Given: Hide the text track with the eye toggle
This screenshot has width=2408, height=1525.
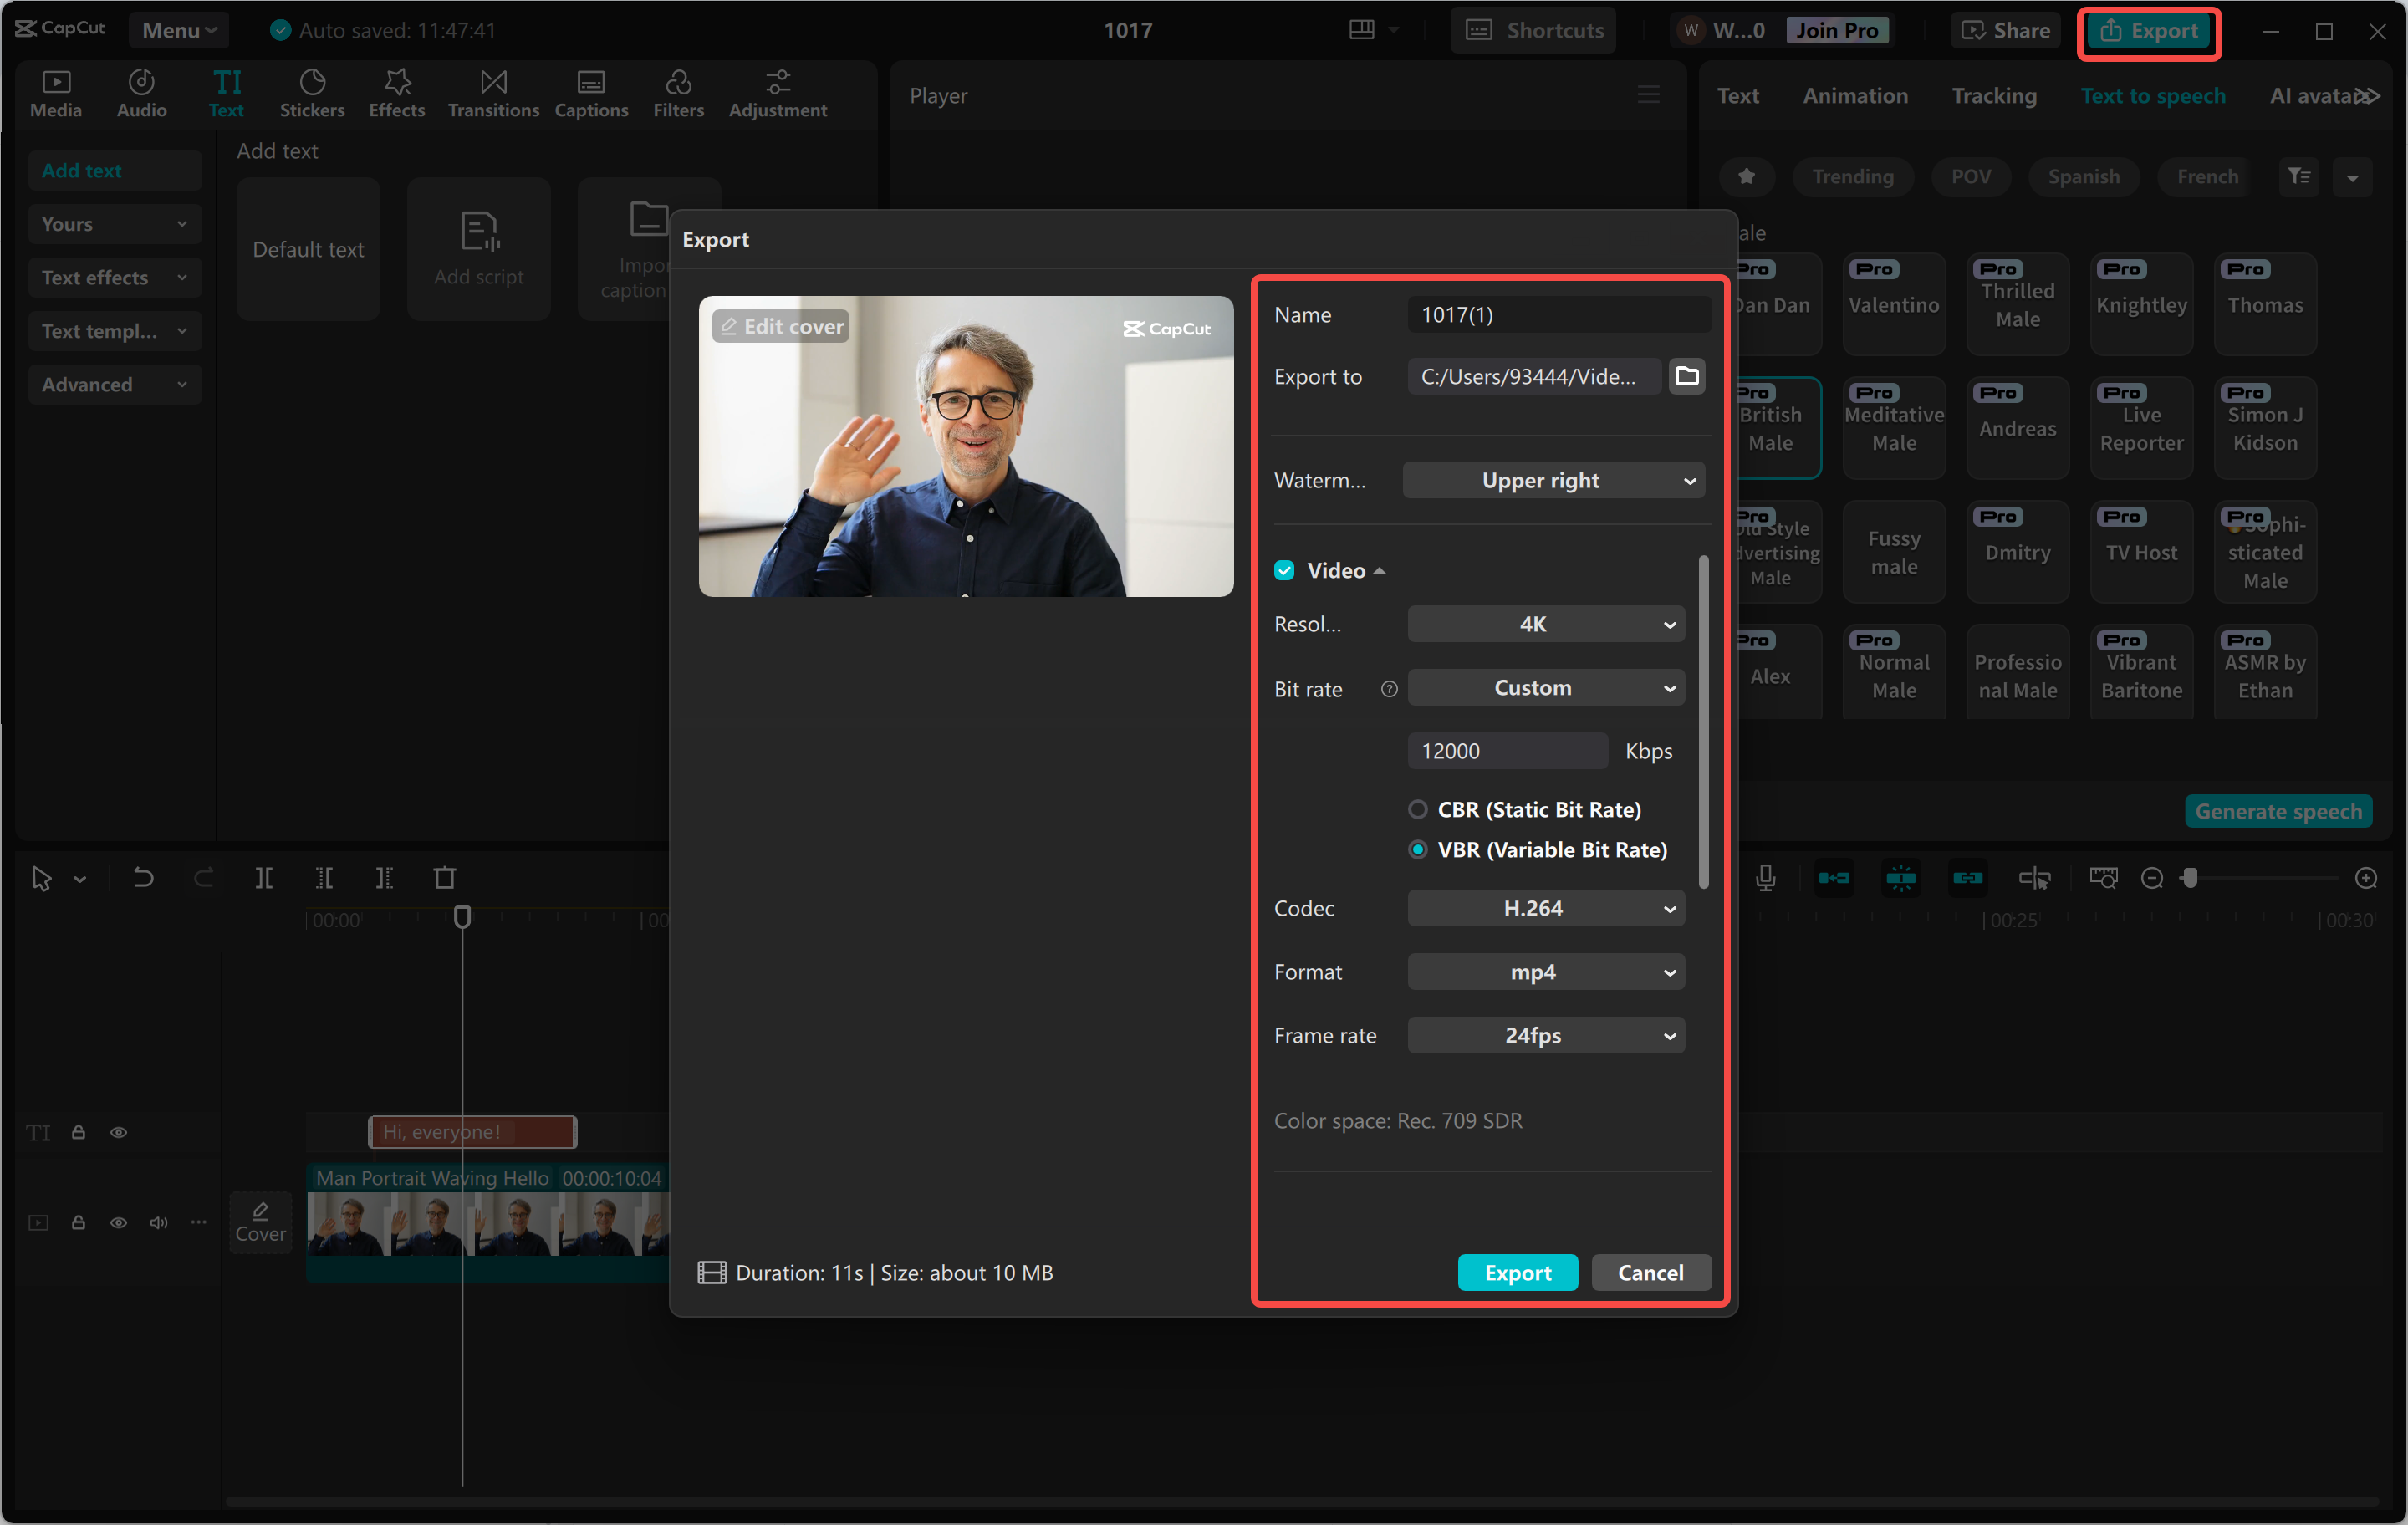Looking at the screenshot, I should [x=118, y=1132].
